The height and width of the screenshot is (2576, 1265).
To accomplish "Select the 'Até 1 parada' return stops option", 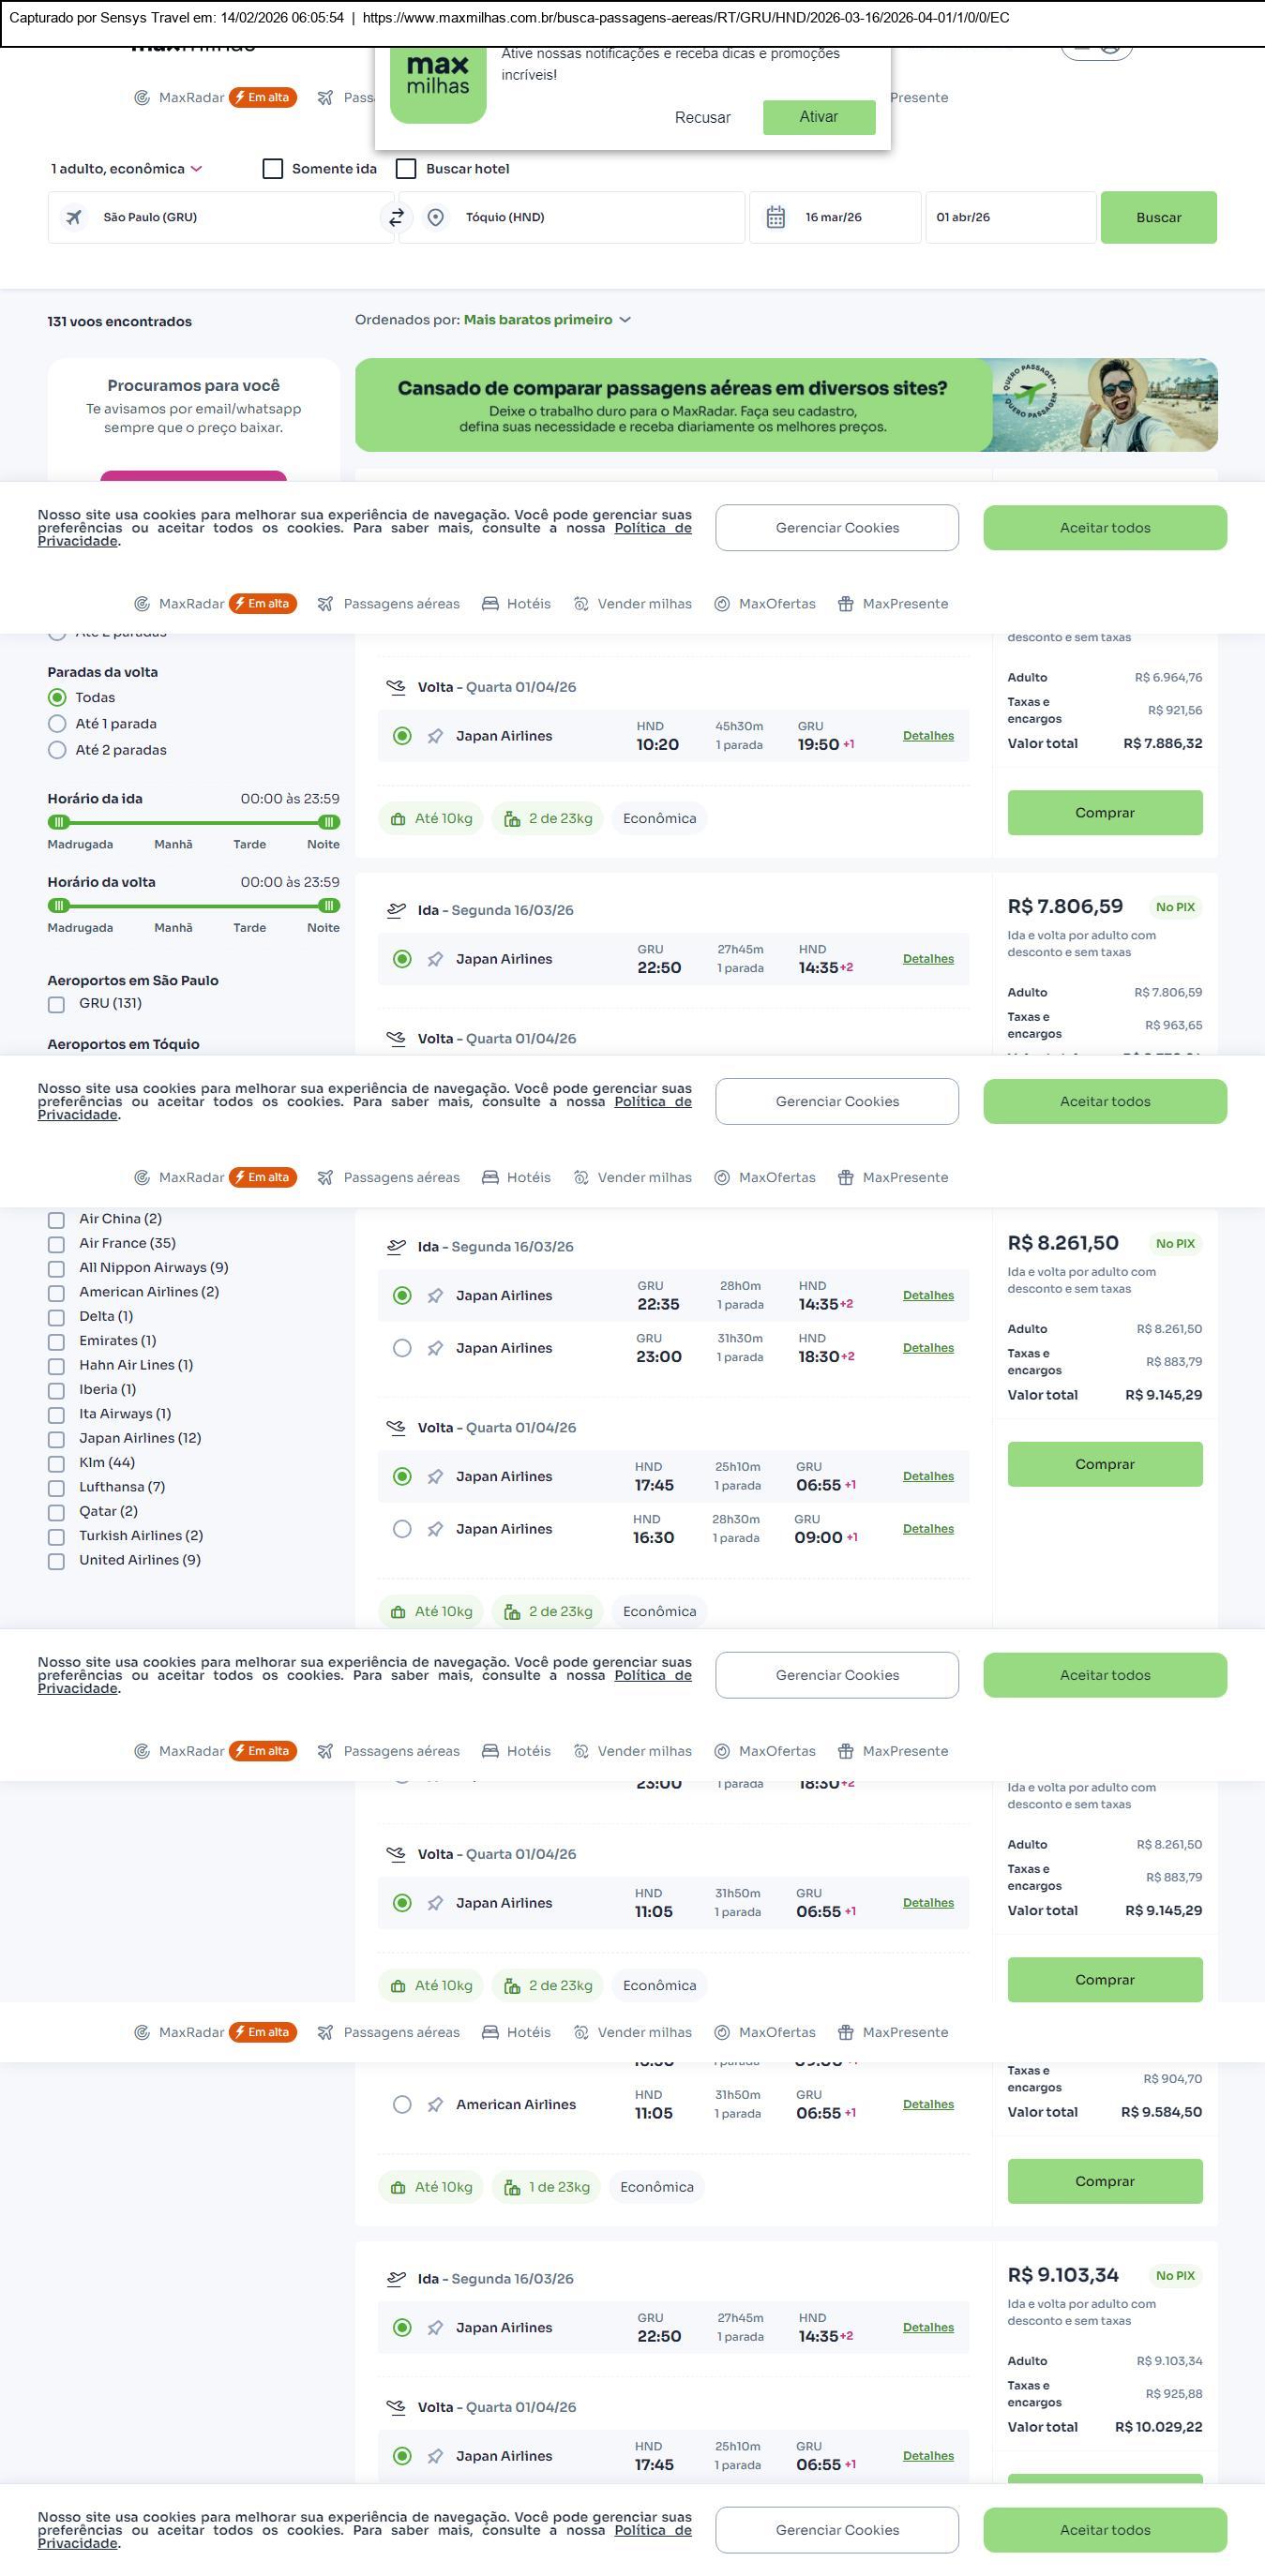I will pyautogui.click(x=58, y=724).
